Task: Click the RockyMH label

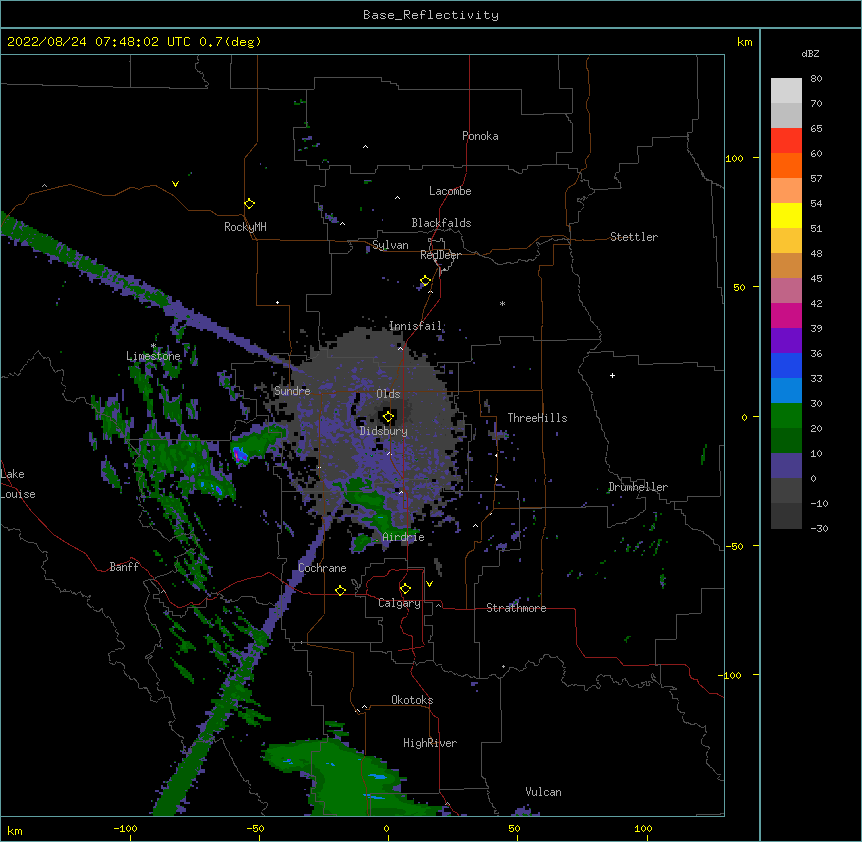Action: tap(245, 227)
